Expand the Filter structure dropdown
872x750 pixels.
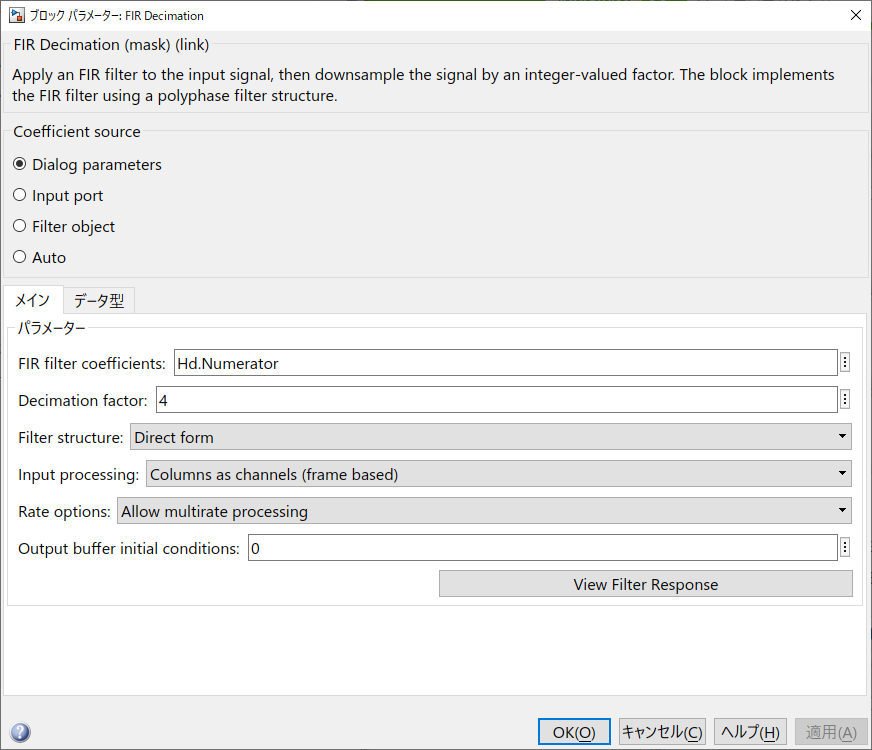pos(490,437)
